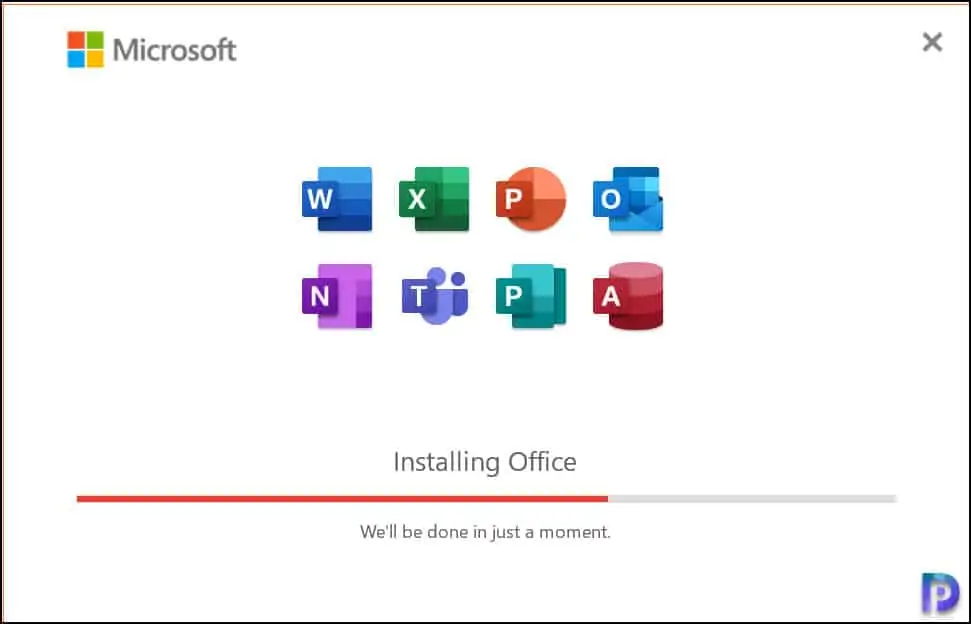Screen dimensions: 971x624
Task: Click the Microsoft logo
Action: (x=152, y=50)
